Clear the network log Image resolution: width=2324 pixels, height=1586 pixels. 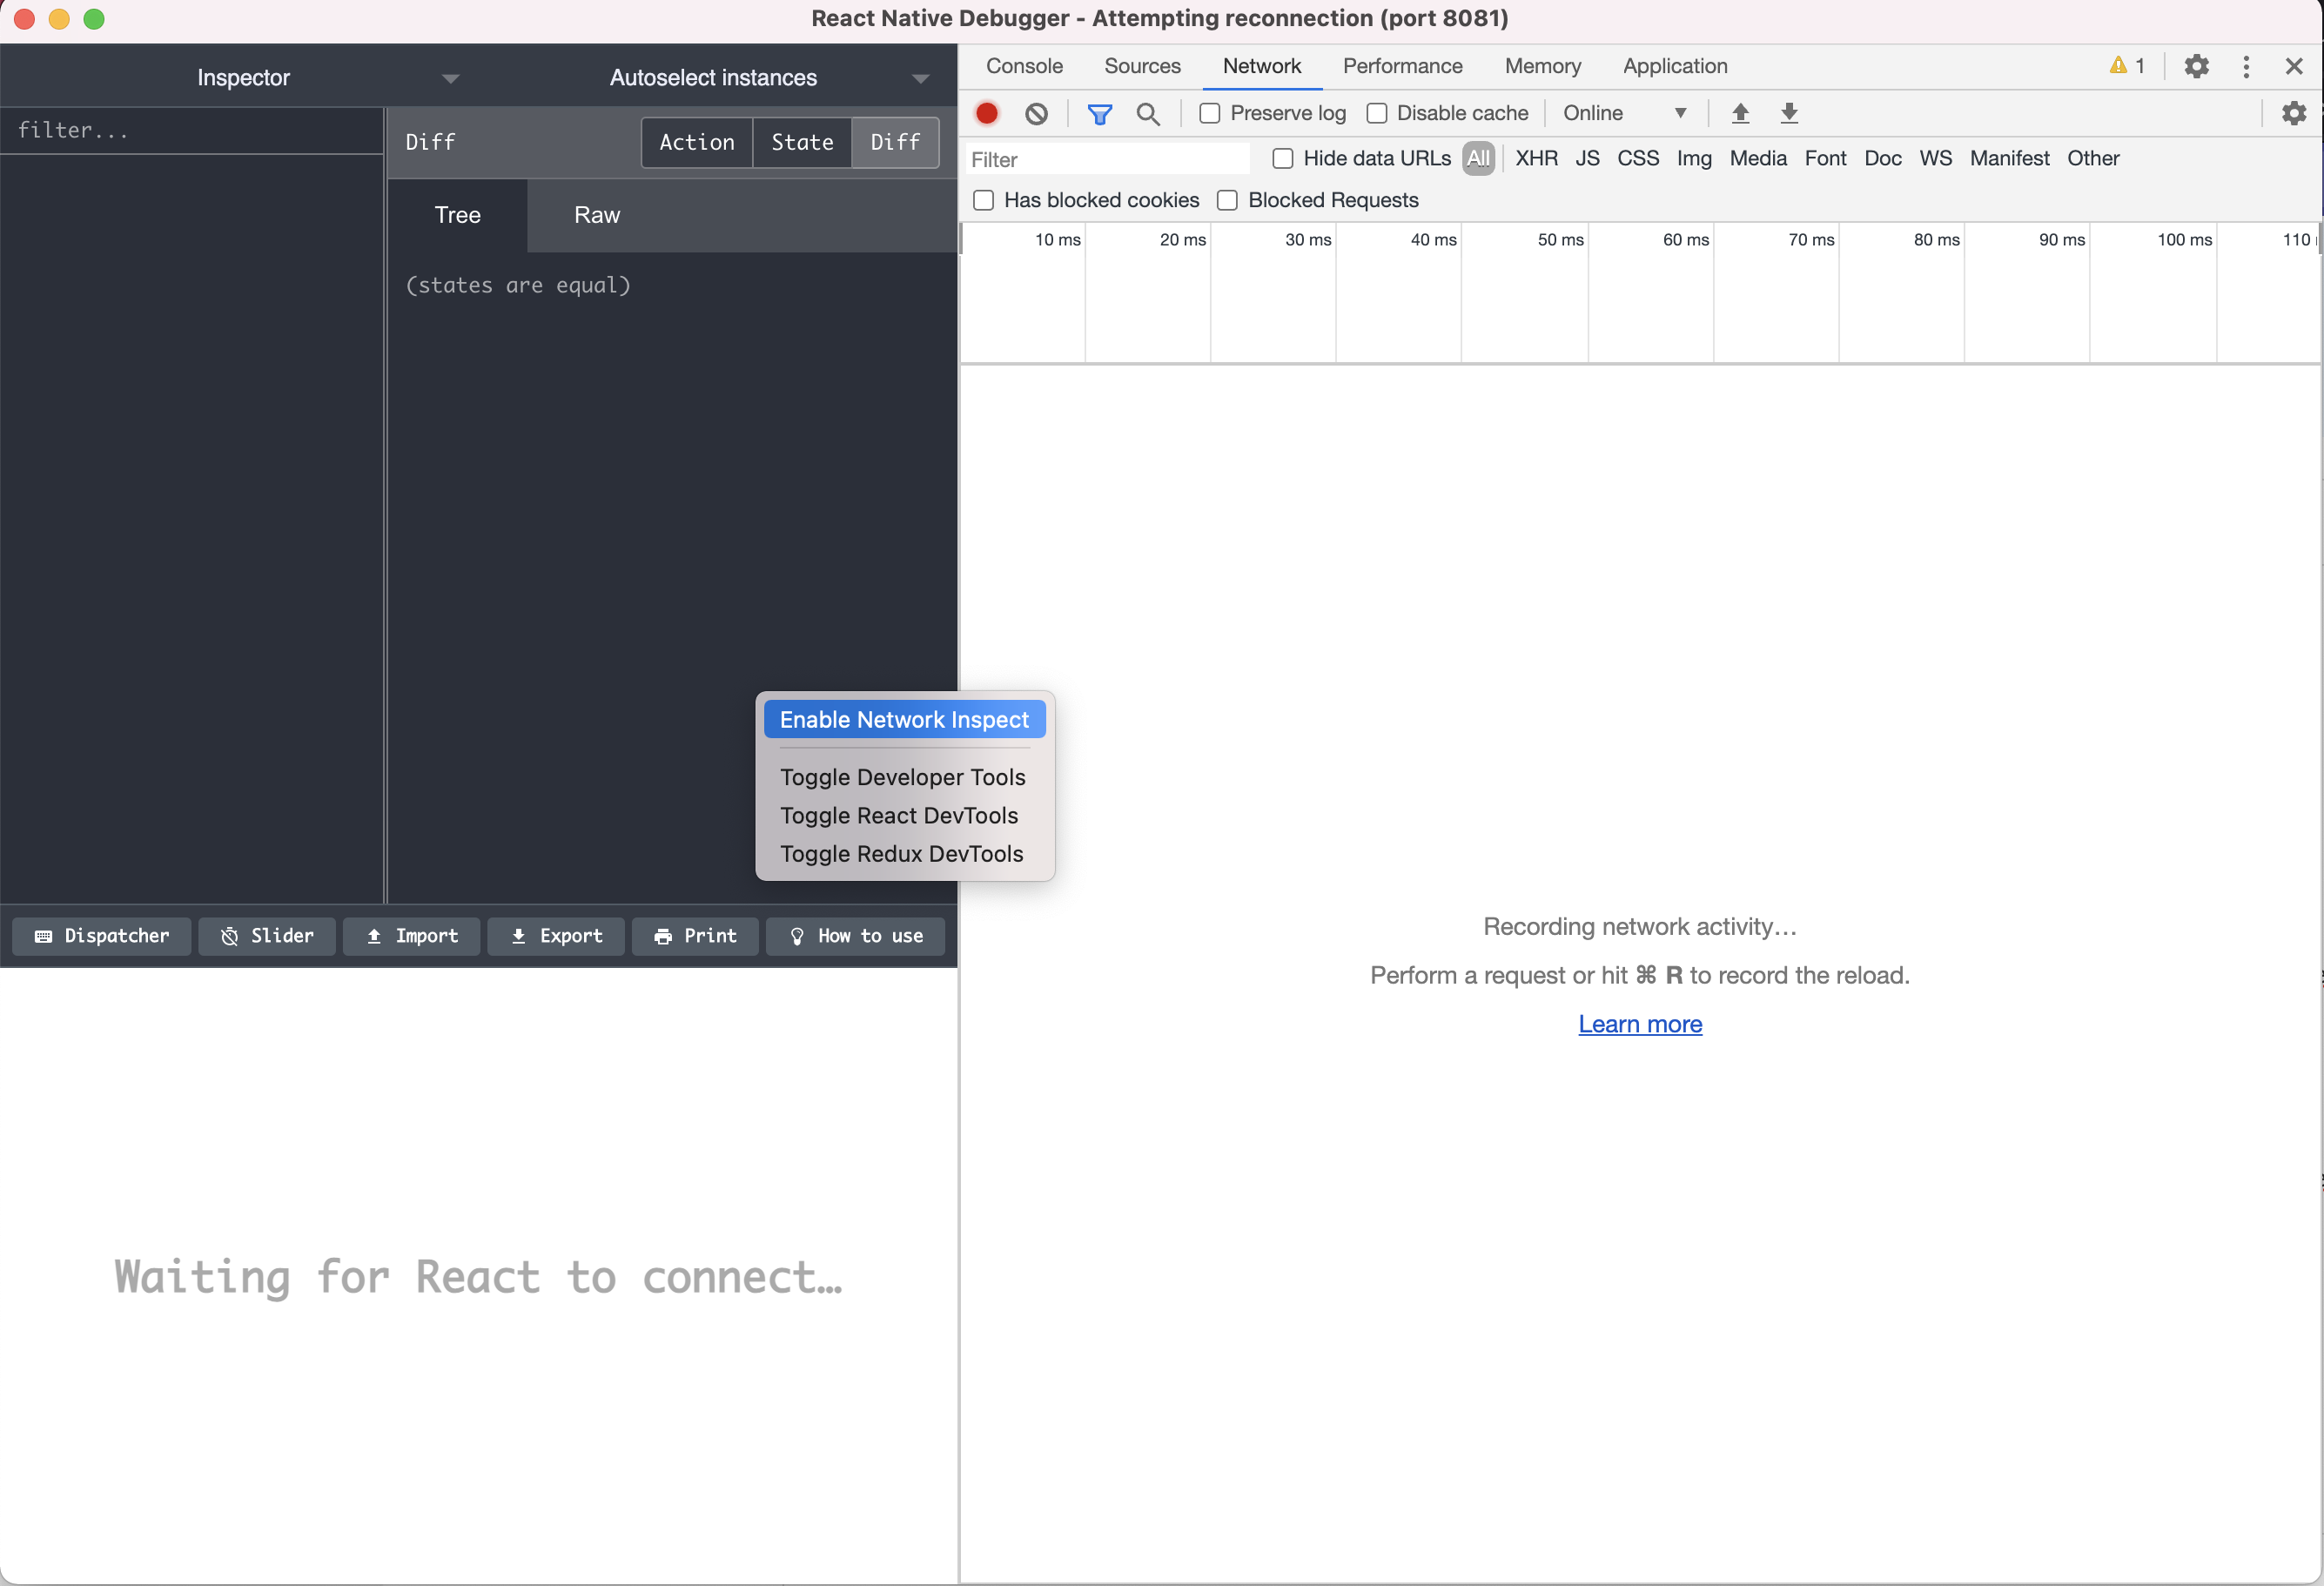(1036, 113)
